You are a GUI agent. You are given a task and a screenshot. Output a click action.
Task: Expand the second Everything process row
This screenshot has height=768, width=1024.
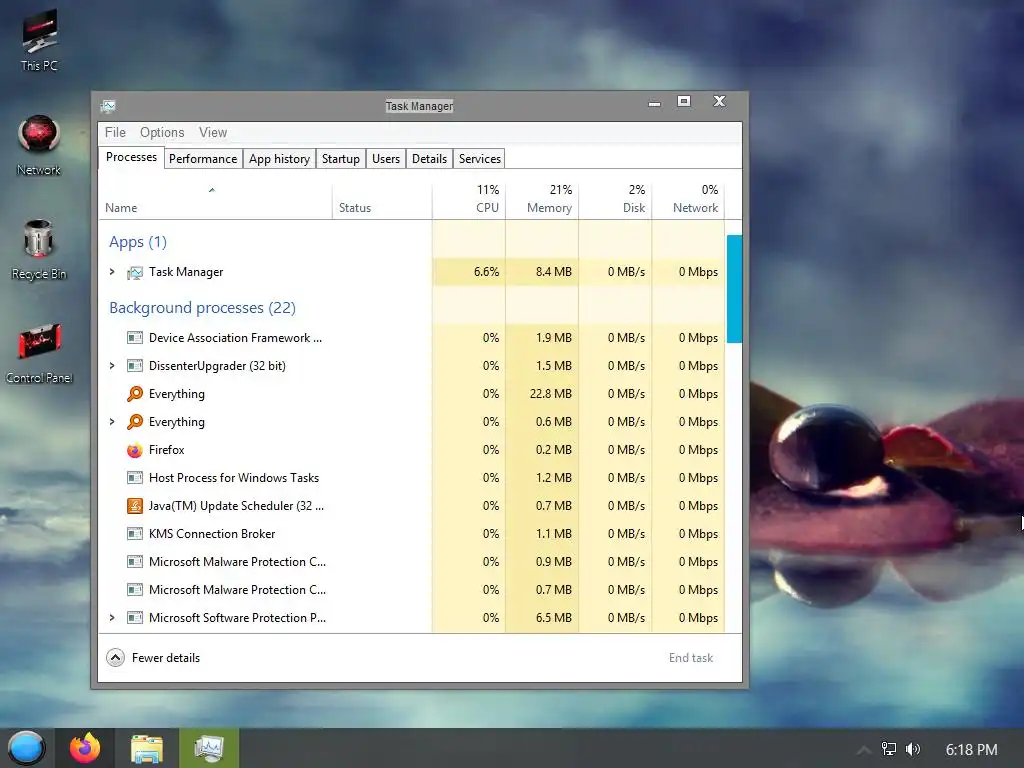[112, 422]
